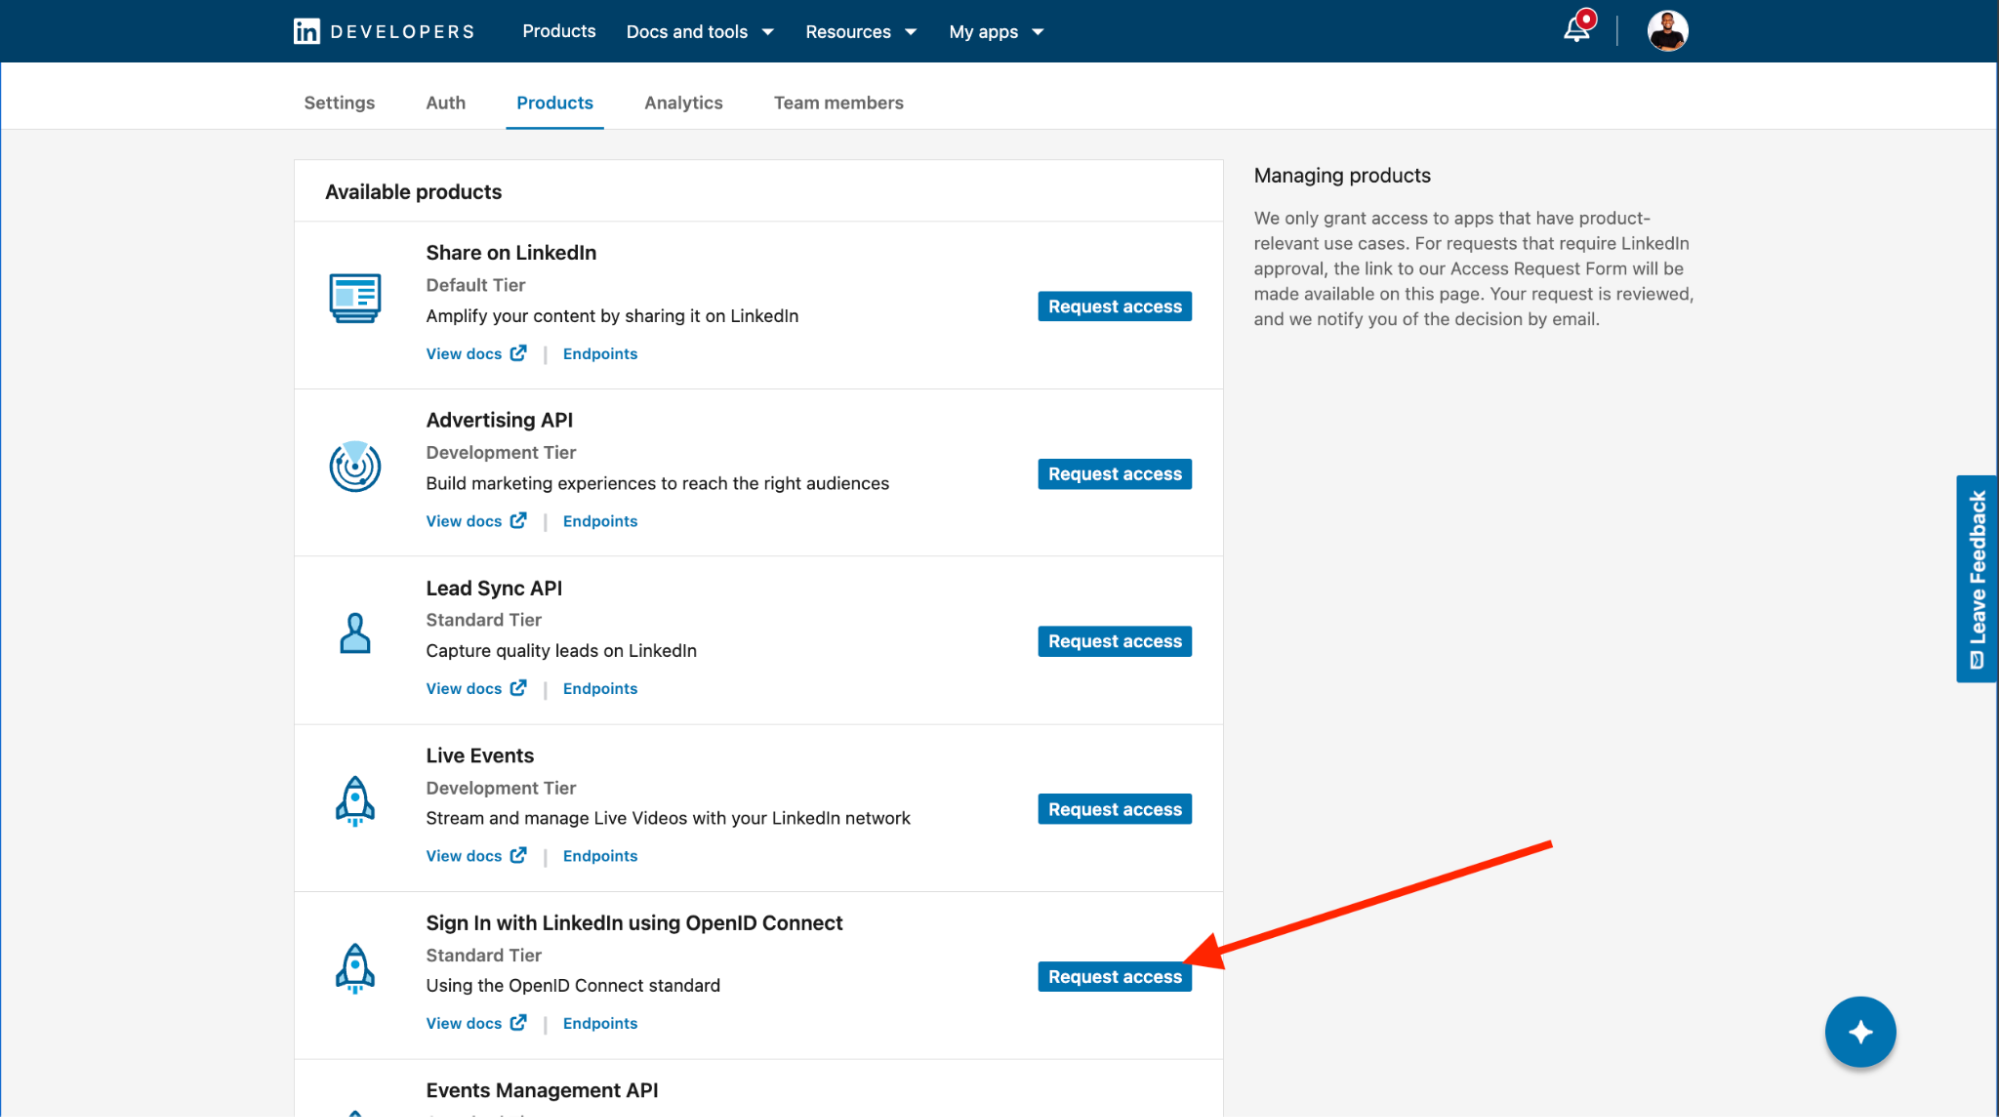Request access for Lead Sync API
Viewport: 1999px width, 1117px height.
click(1115, 642)
